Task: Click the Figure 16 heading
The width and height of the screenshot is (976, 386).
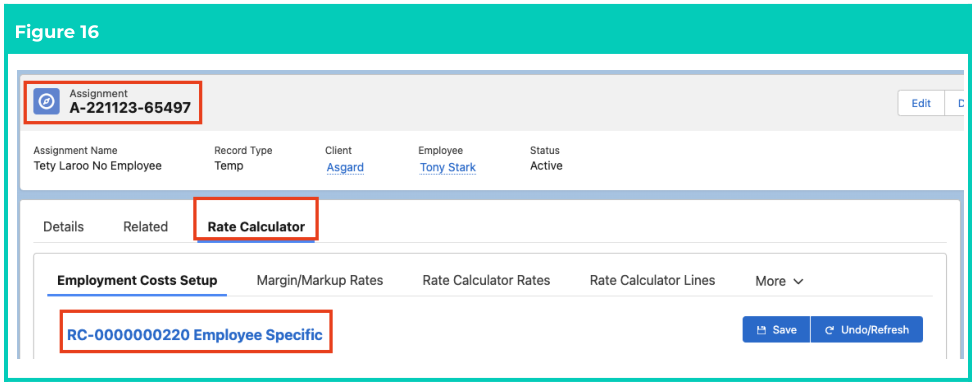Action: (x=57, y=32)
